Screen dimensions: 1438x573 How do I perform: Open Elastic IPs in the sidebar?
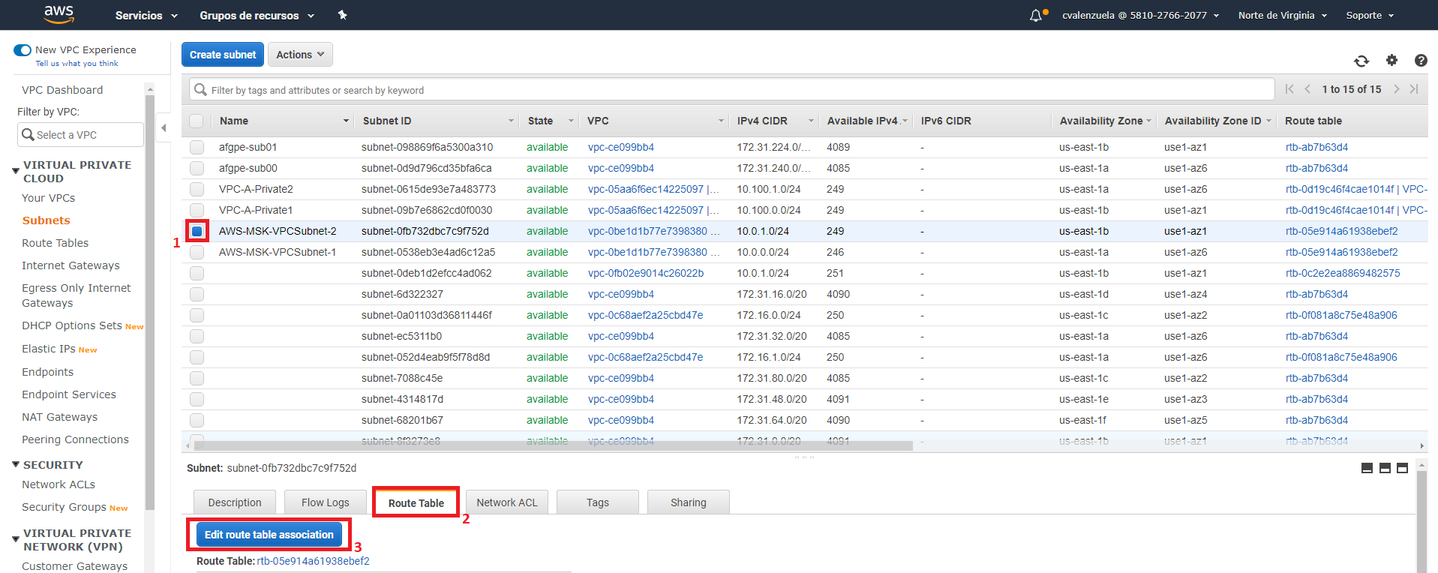pyautogui.click(x=48, y=349)
